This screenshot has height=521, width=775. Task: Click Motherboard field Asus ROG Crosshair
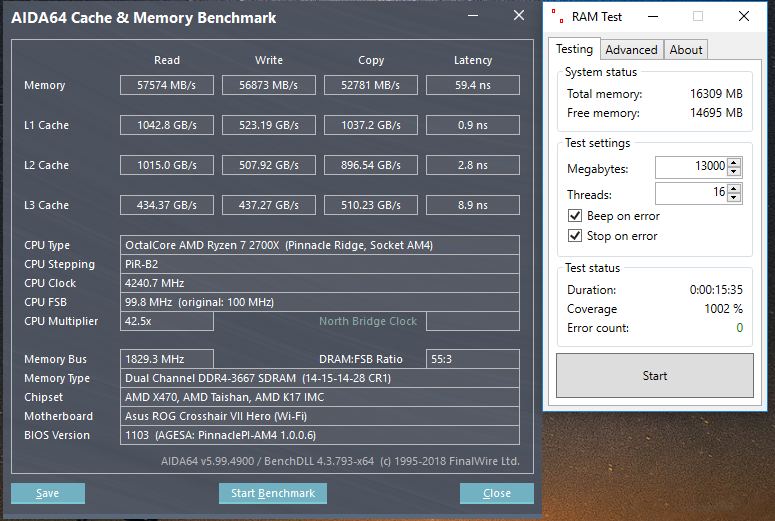click(x=320, y=416)
